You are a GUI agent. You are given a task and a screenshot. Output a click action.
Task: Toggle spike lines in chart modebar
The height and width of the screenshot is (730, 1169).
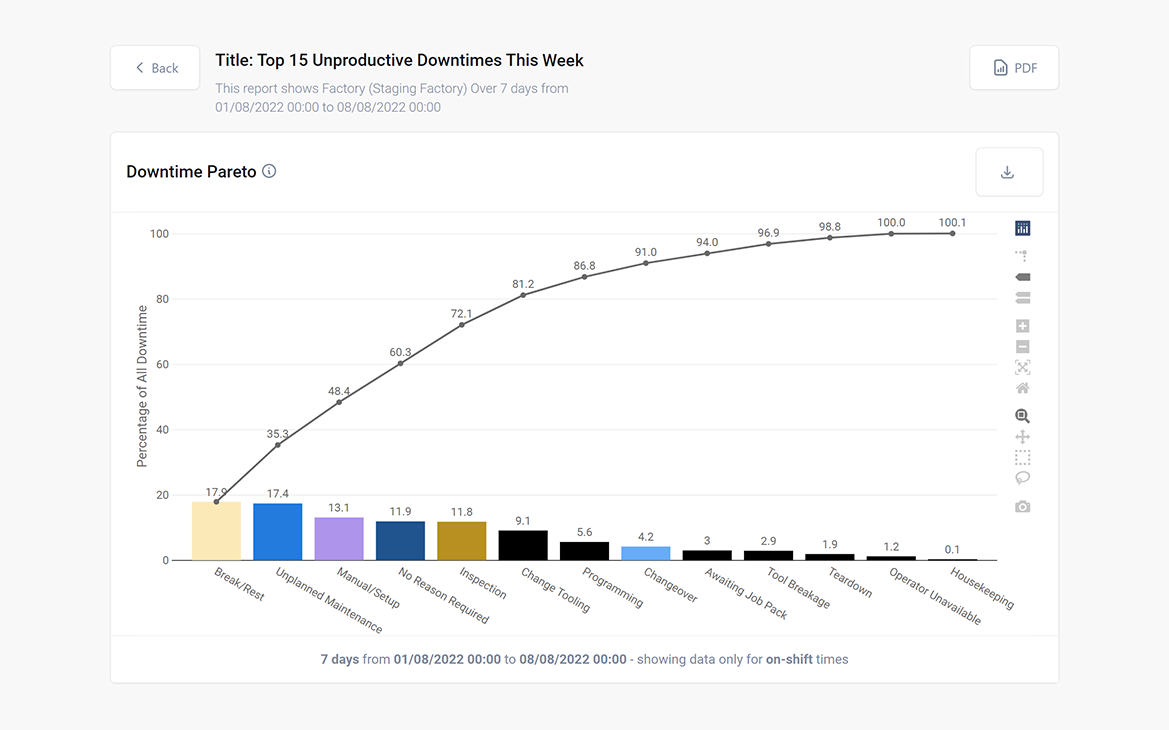(x=1022, y=256)
